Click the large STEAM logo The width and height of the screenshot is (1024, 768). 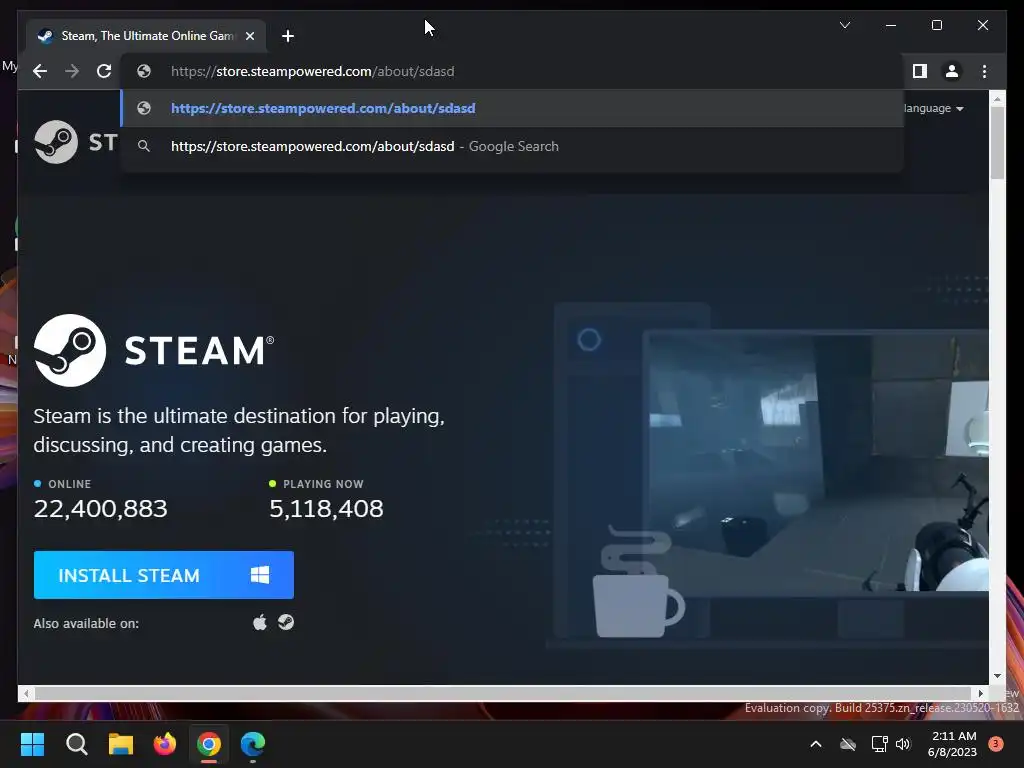154,351
